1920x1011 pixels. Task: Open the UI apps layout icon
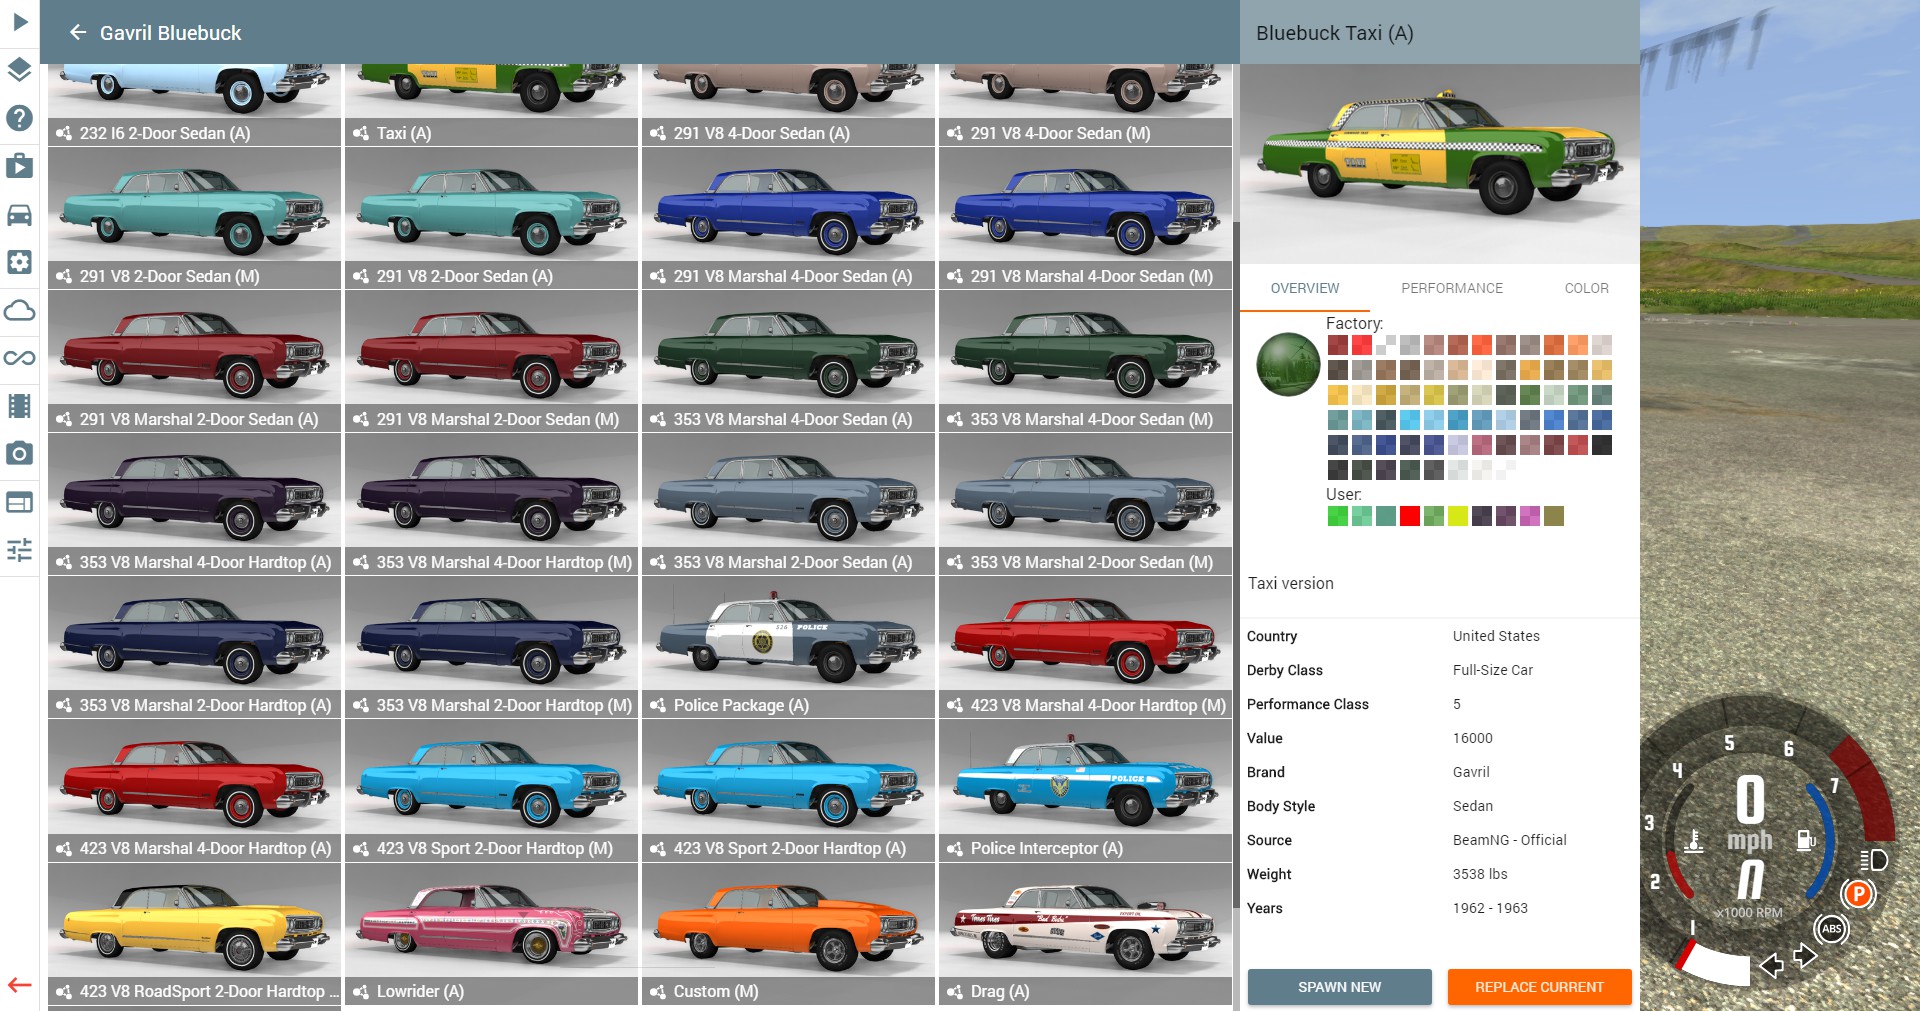(x=20, y=502)
